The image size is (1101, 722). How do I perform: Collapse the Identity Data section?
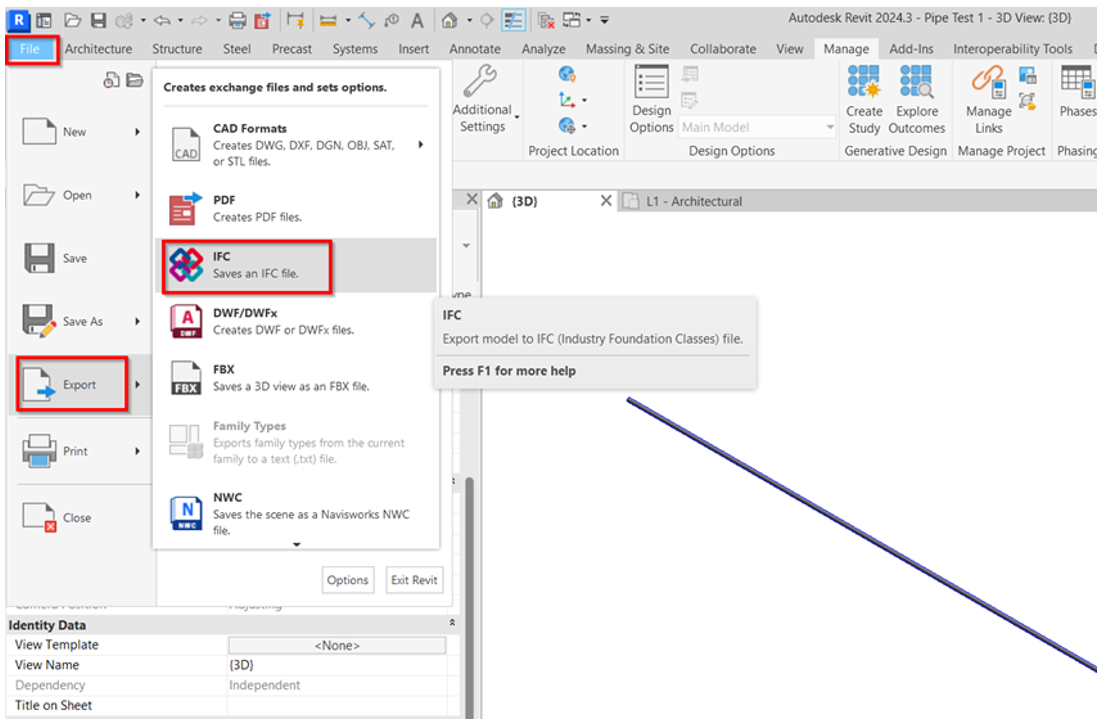pos(452,623)
